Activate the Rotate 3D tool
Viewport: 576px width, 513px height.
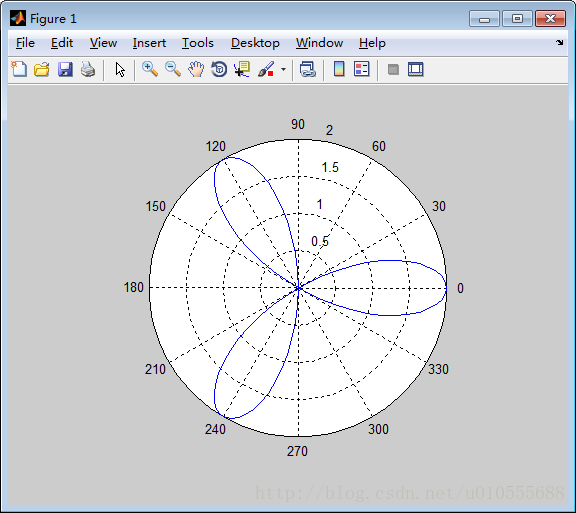219,69
